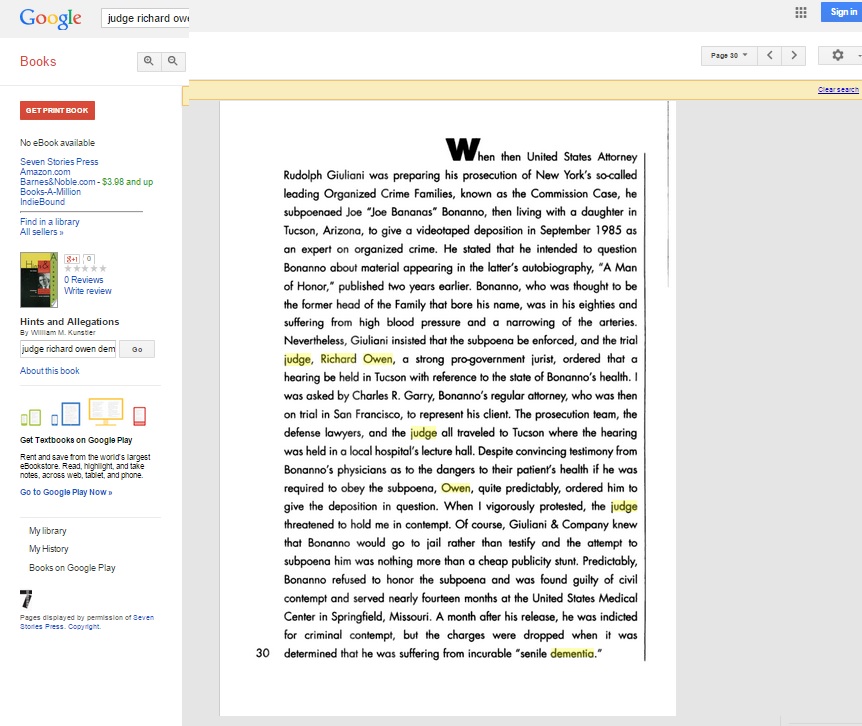The image size is (862, 726).
Task: Click the Clear search link
Action: click(x=838, y=90)
